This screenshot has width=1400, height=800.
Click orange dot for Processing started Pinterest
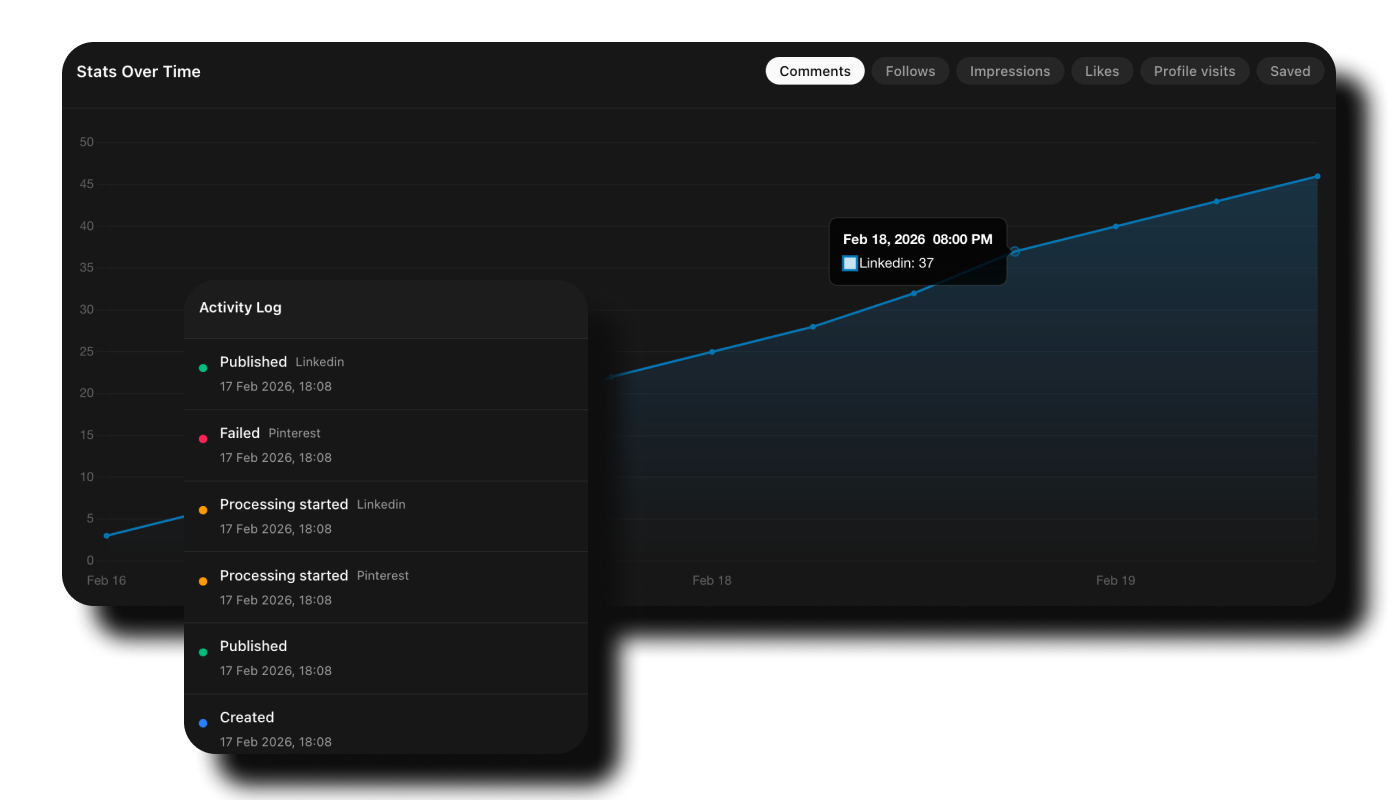click(203, 581)
